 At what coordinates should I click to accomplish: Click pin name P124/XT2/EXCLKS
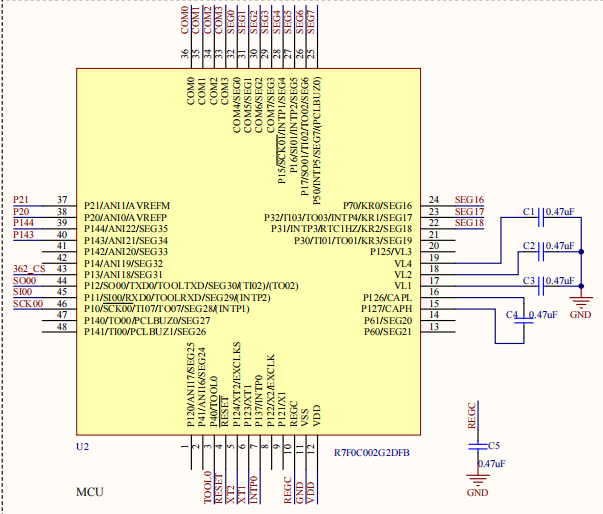[237, 384]
